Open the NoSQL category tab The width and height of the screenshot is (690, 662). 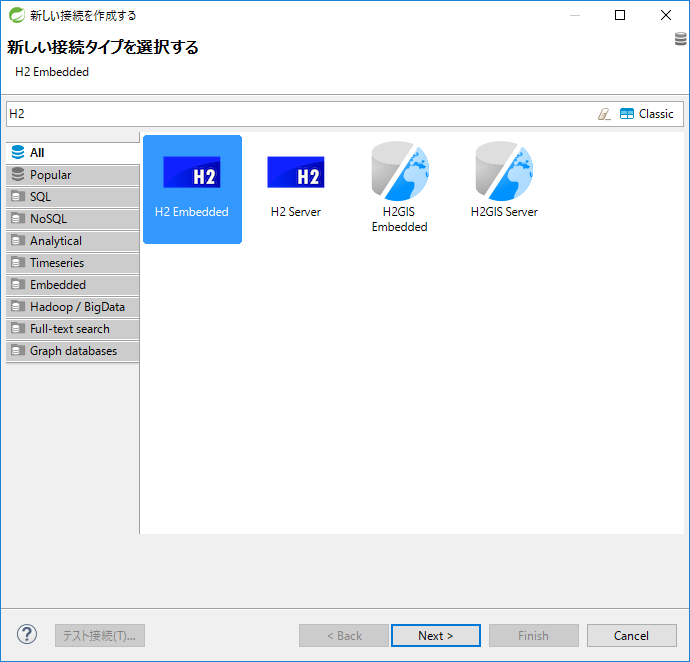[x=73, y=219]
